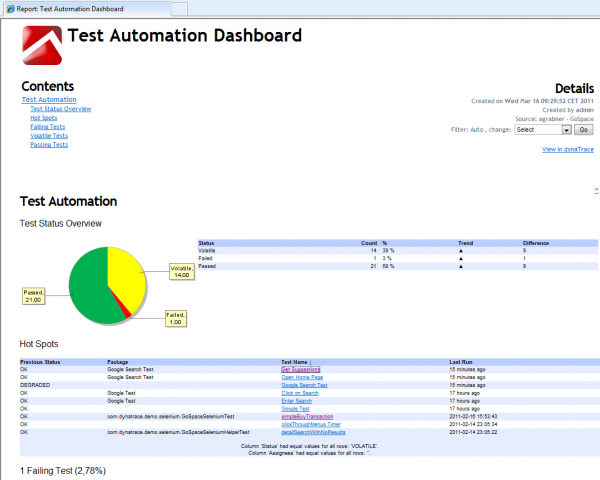Go to the Hot Spots contents link

44,118
